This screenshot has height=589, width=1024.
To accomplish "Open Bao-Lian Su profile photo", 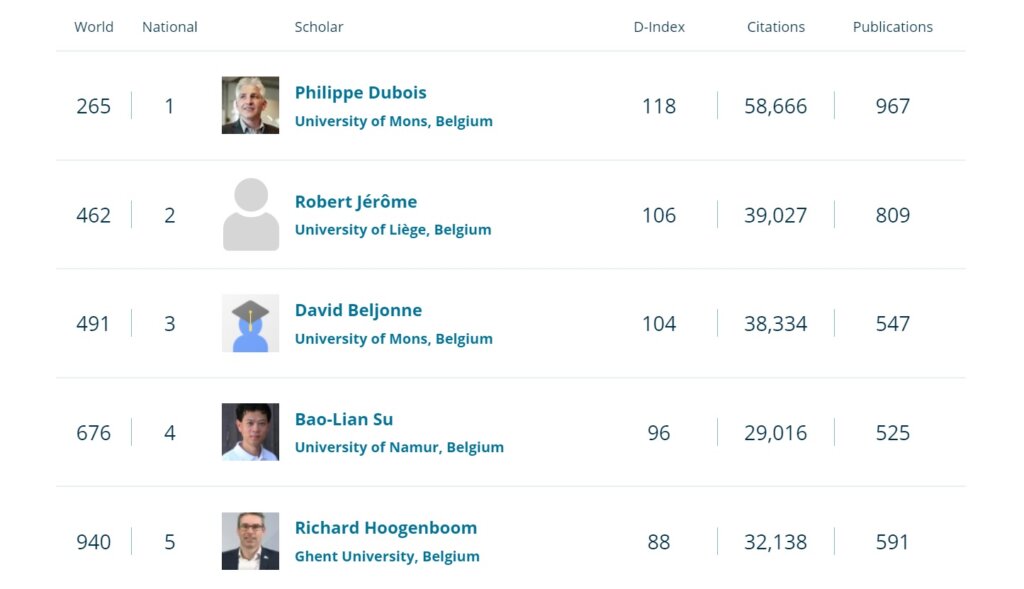I will click(250, 432).
